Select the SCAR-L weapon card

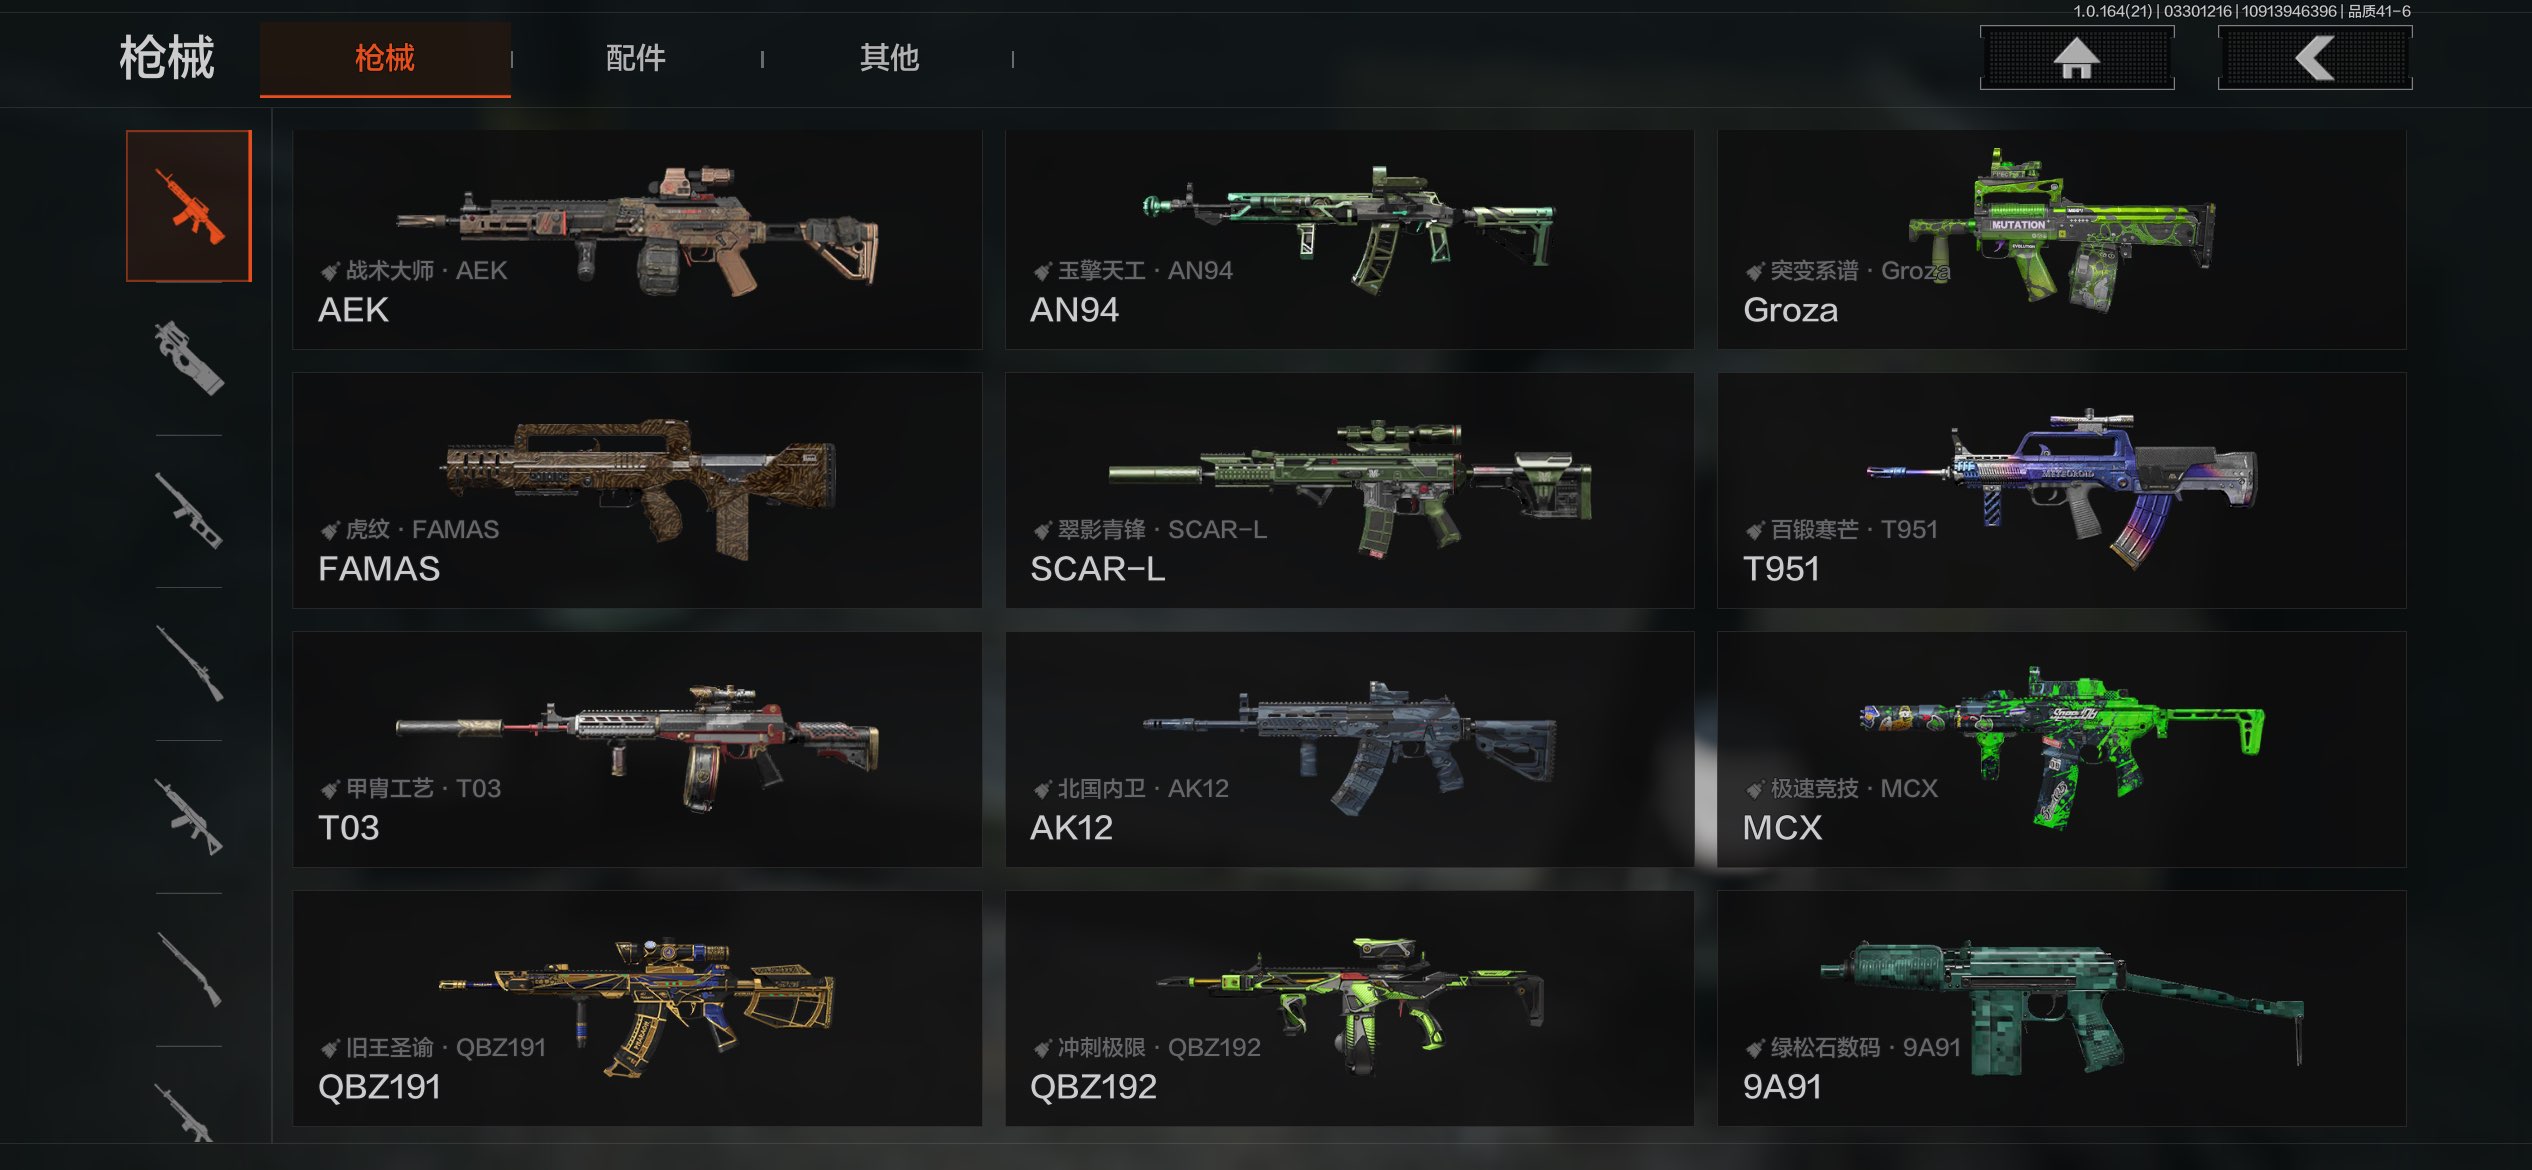pos(1350,490)
